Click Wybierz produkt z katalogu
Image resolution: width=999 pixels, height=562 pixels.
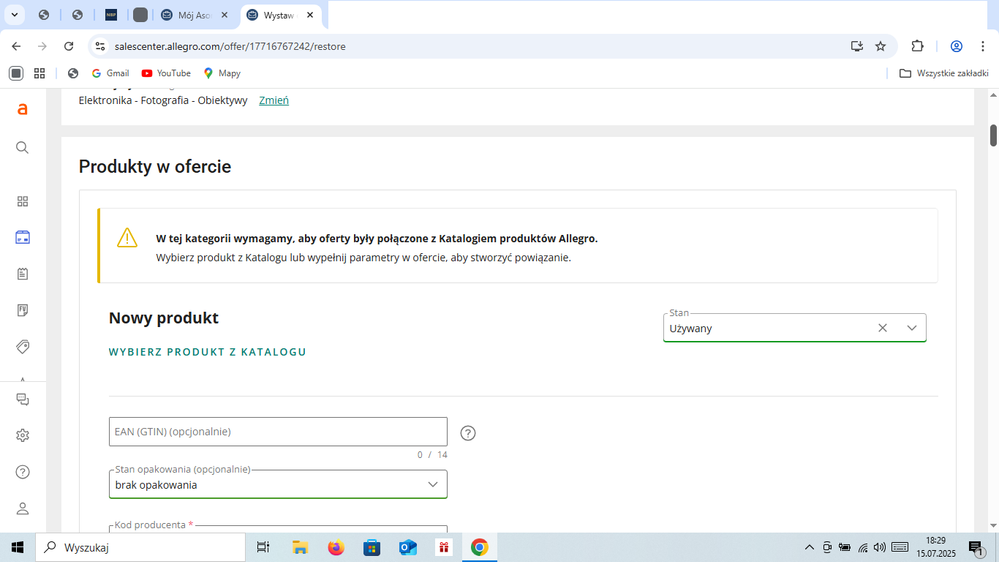click(x=207, y=352)
